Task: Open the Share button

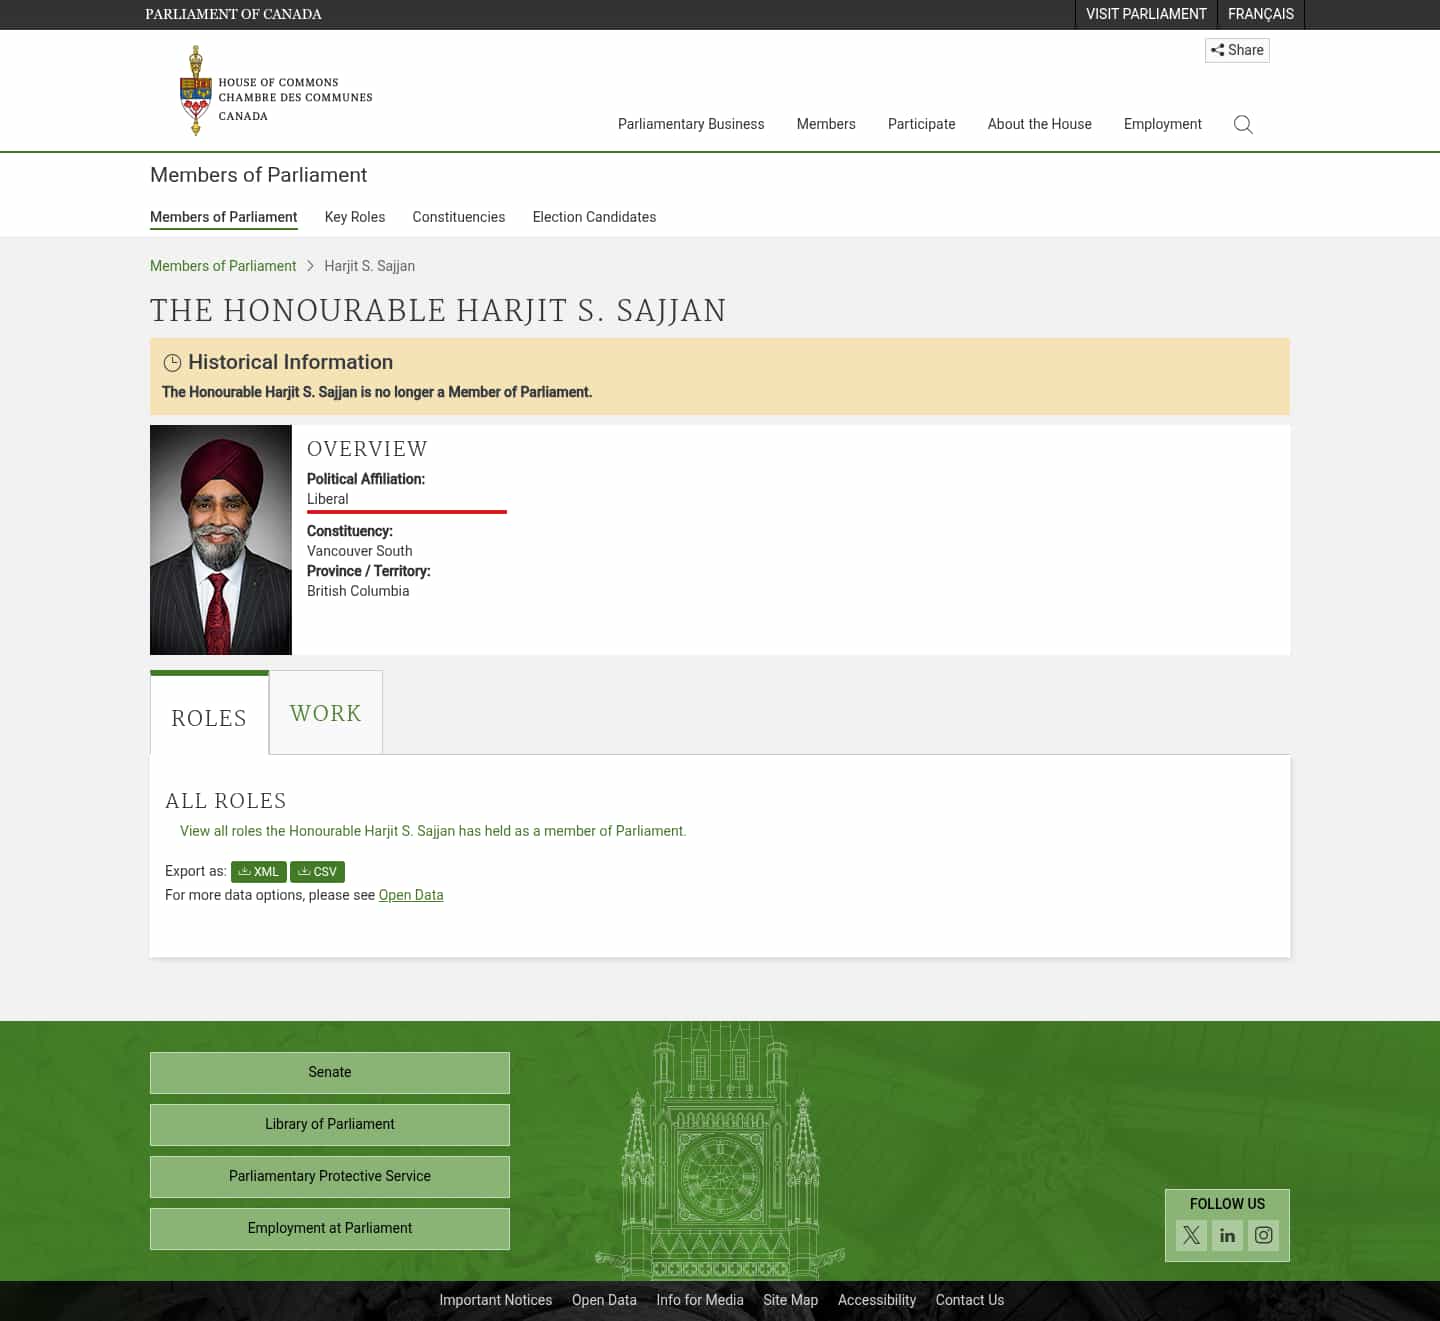Action: click(1237, 50)
